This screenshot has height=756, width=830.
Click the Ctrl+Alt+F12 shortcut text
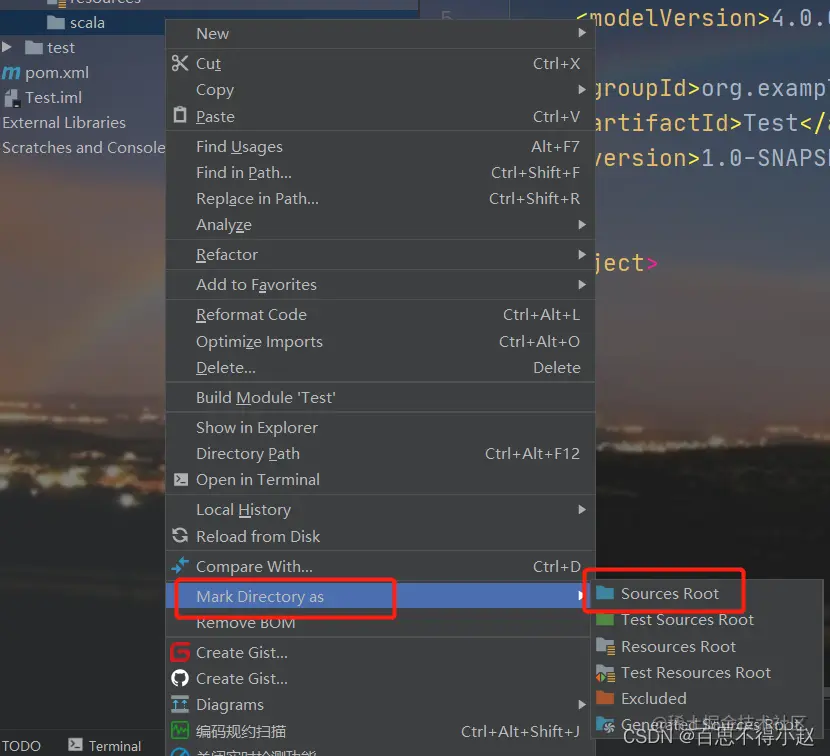tap(532, 454)
